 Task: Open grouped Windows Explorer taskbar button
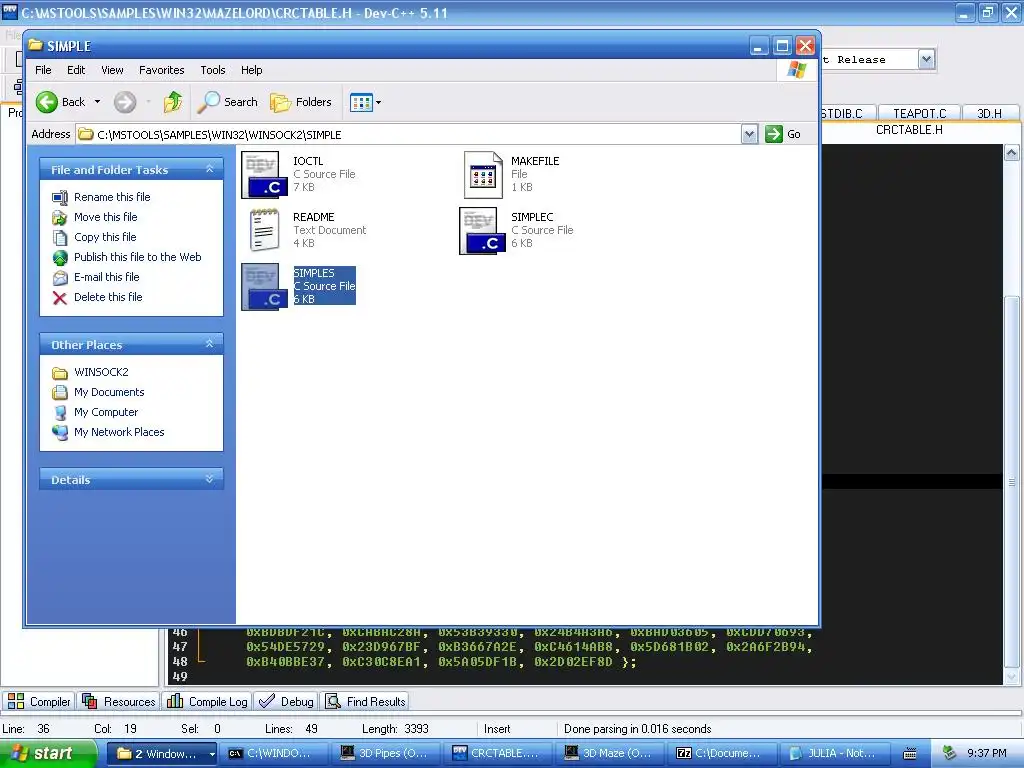click(161, 754)
